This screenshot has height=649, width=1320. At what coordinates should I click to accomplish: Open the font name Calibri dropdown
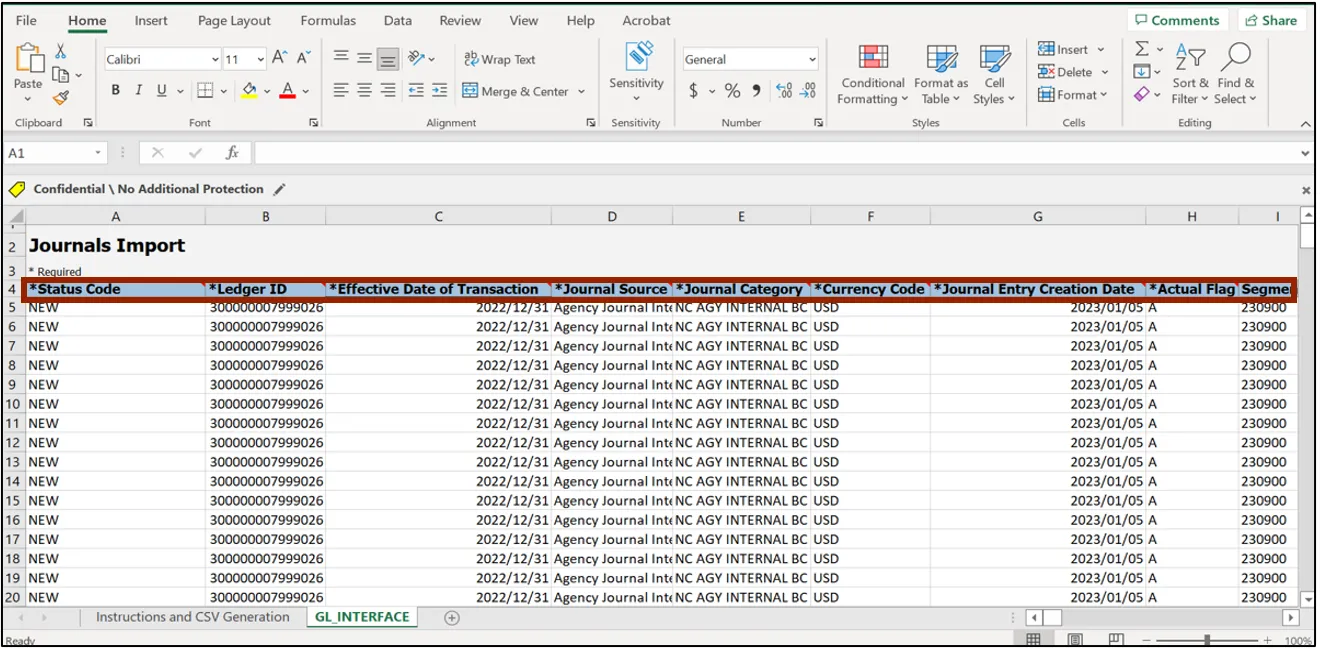click(x=215, y=60)
